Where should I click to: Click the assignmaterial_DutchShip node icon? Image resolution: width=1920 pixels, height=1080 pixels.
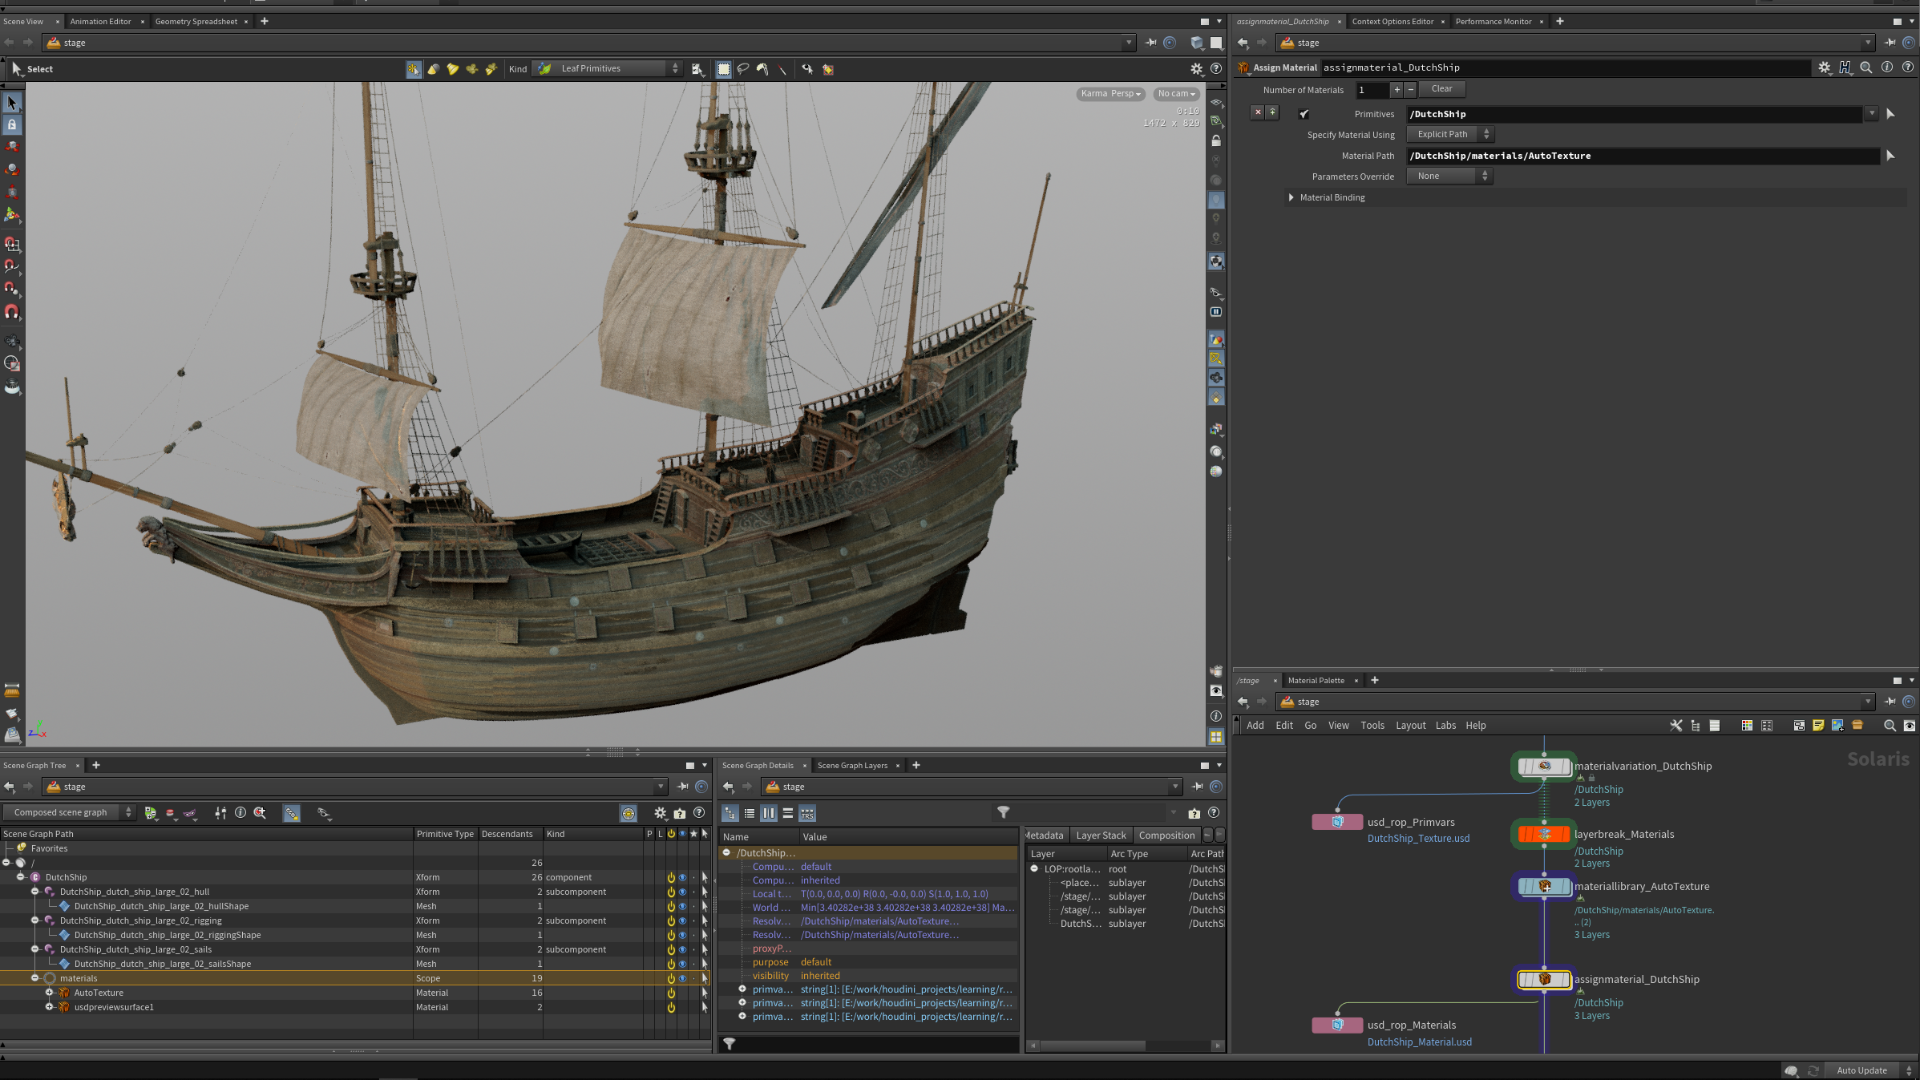(1544, 980)
